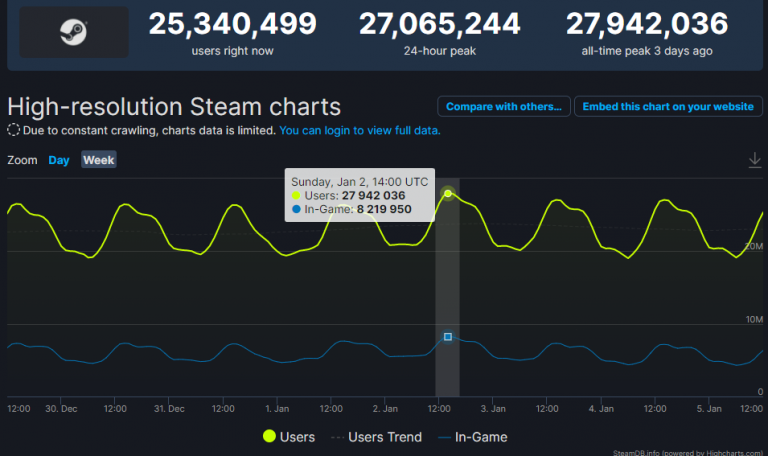Click the yellow Users legend circle icon
Viewport: 768px width, 456px height.
click(x=269, y=437)
